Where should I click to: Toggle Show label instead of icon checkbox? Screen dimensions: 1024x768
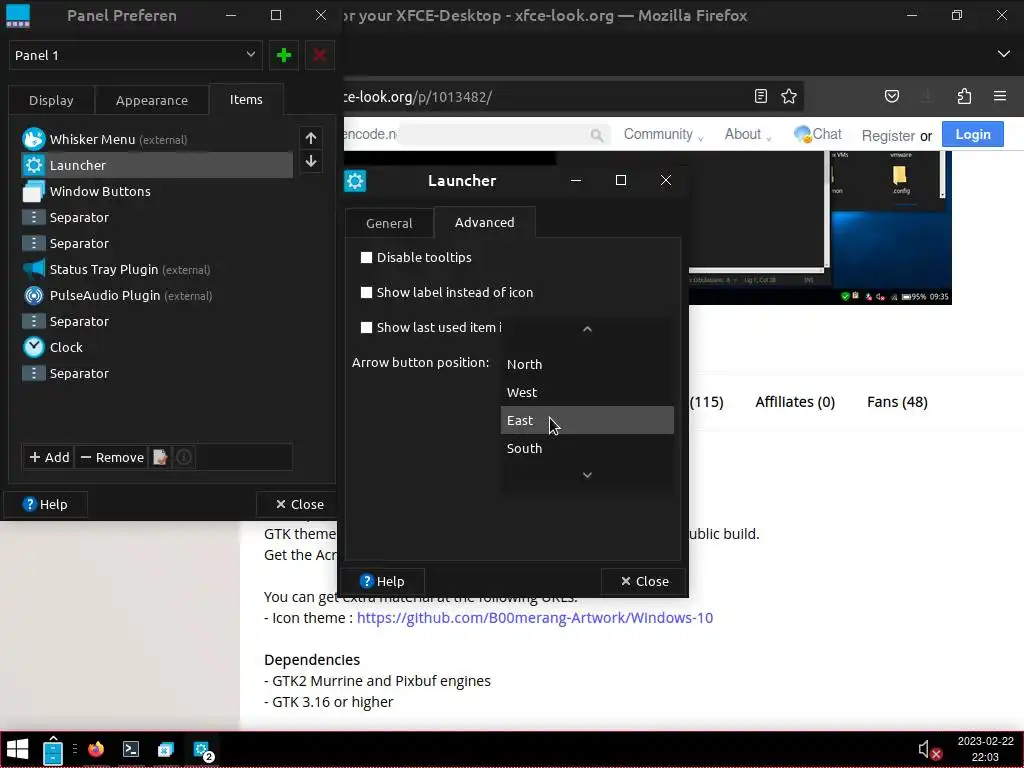click(366, 293)
